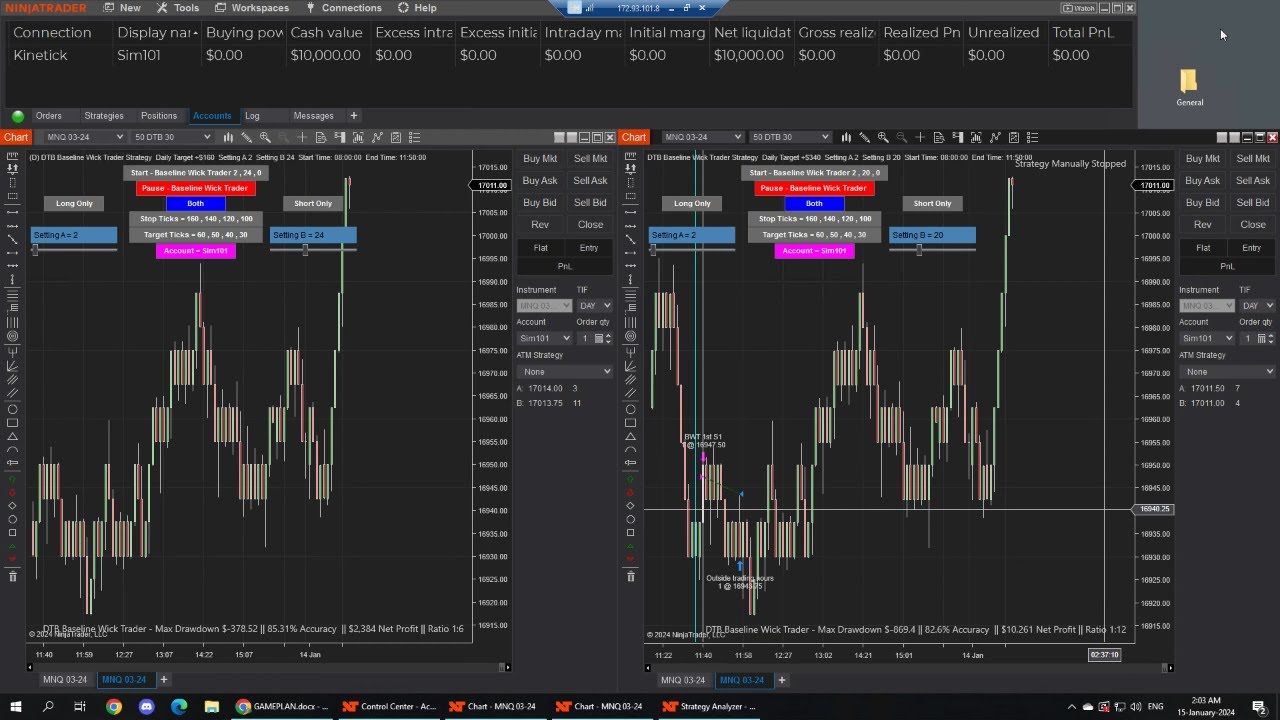The width and height of the screenshot is (1280, 720).
Task: Select ellipse drawing tool in left chart sidebar
Action: [12, 408]
